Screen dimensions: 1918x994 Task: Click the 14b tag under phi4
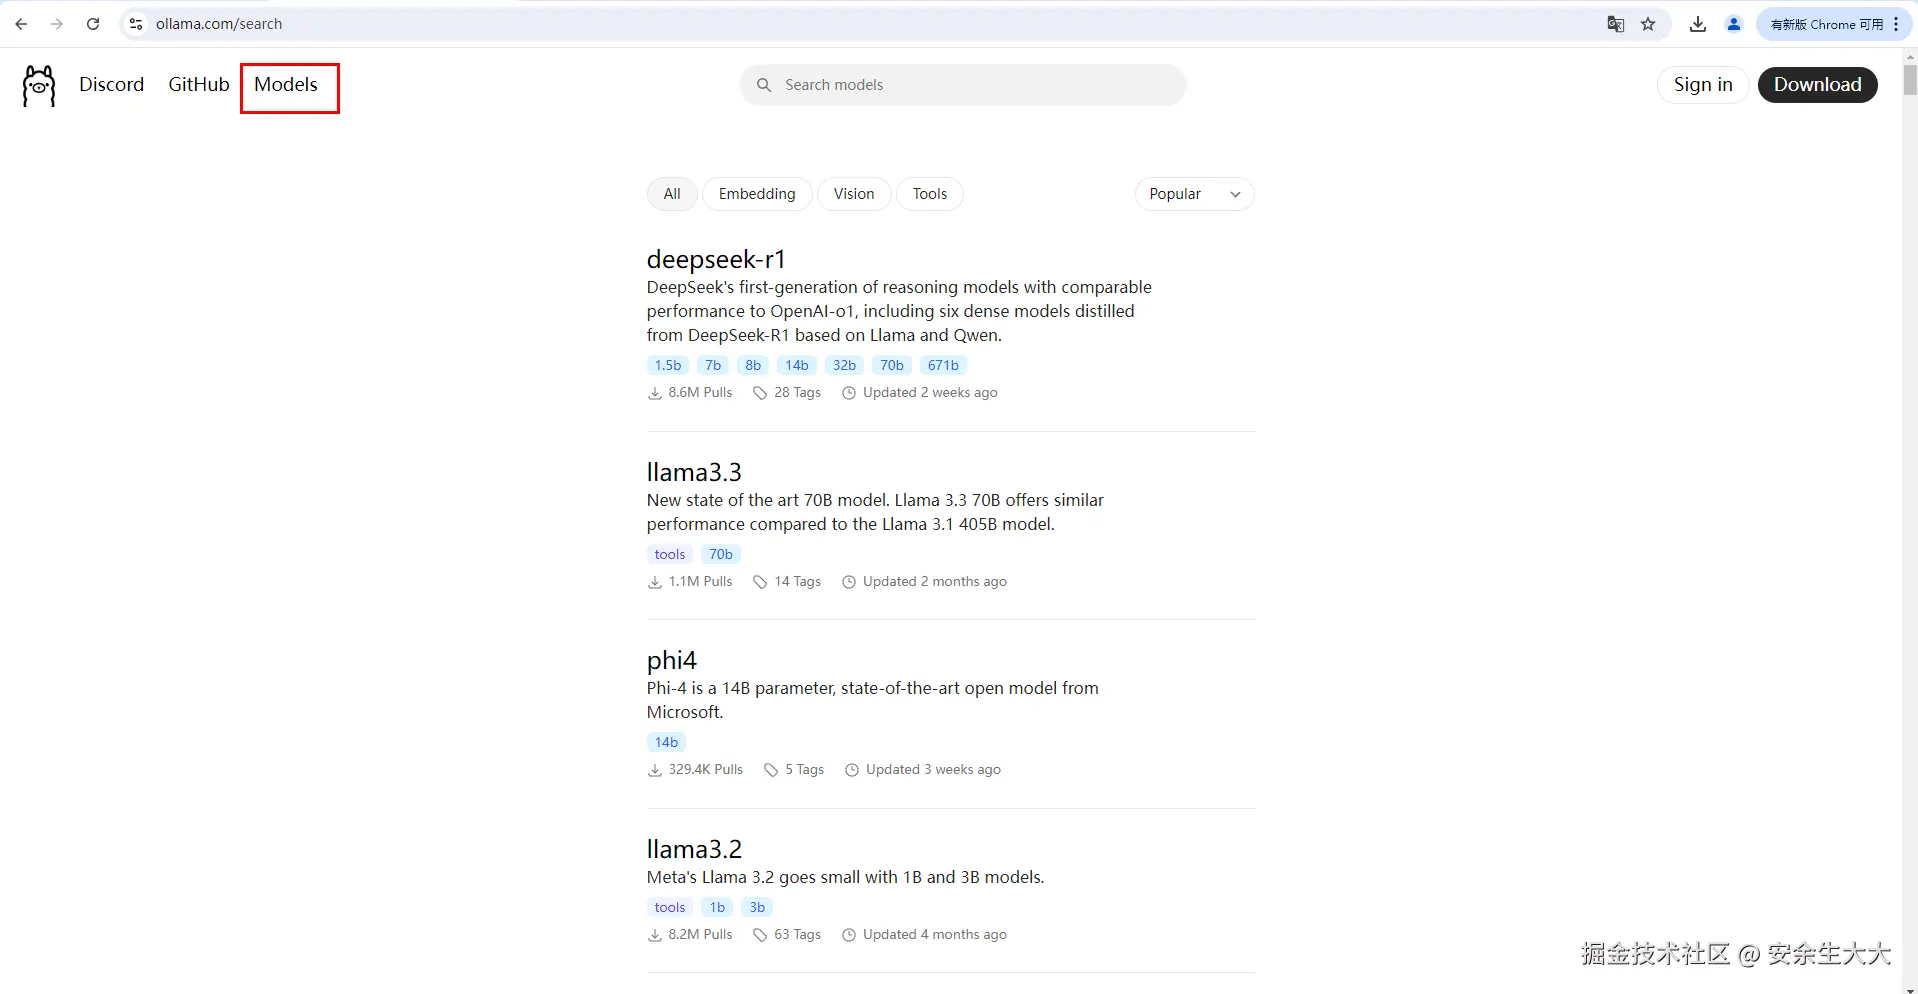pos(667,742)
